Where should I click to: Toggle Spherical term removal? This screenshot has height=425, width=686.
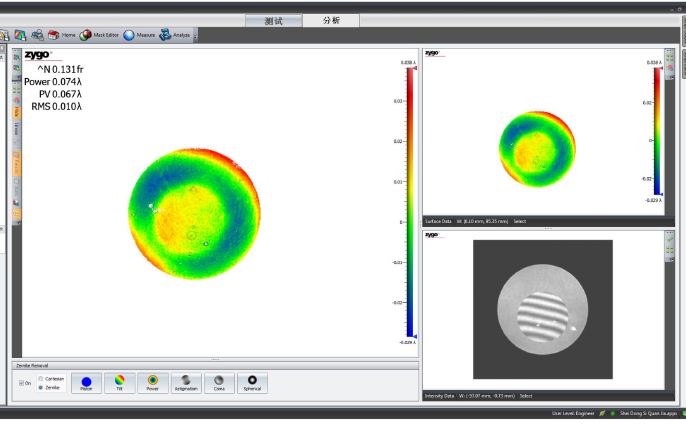click(x=252, y=382)
